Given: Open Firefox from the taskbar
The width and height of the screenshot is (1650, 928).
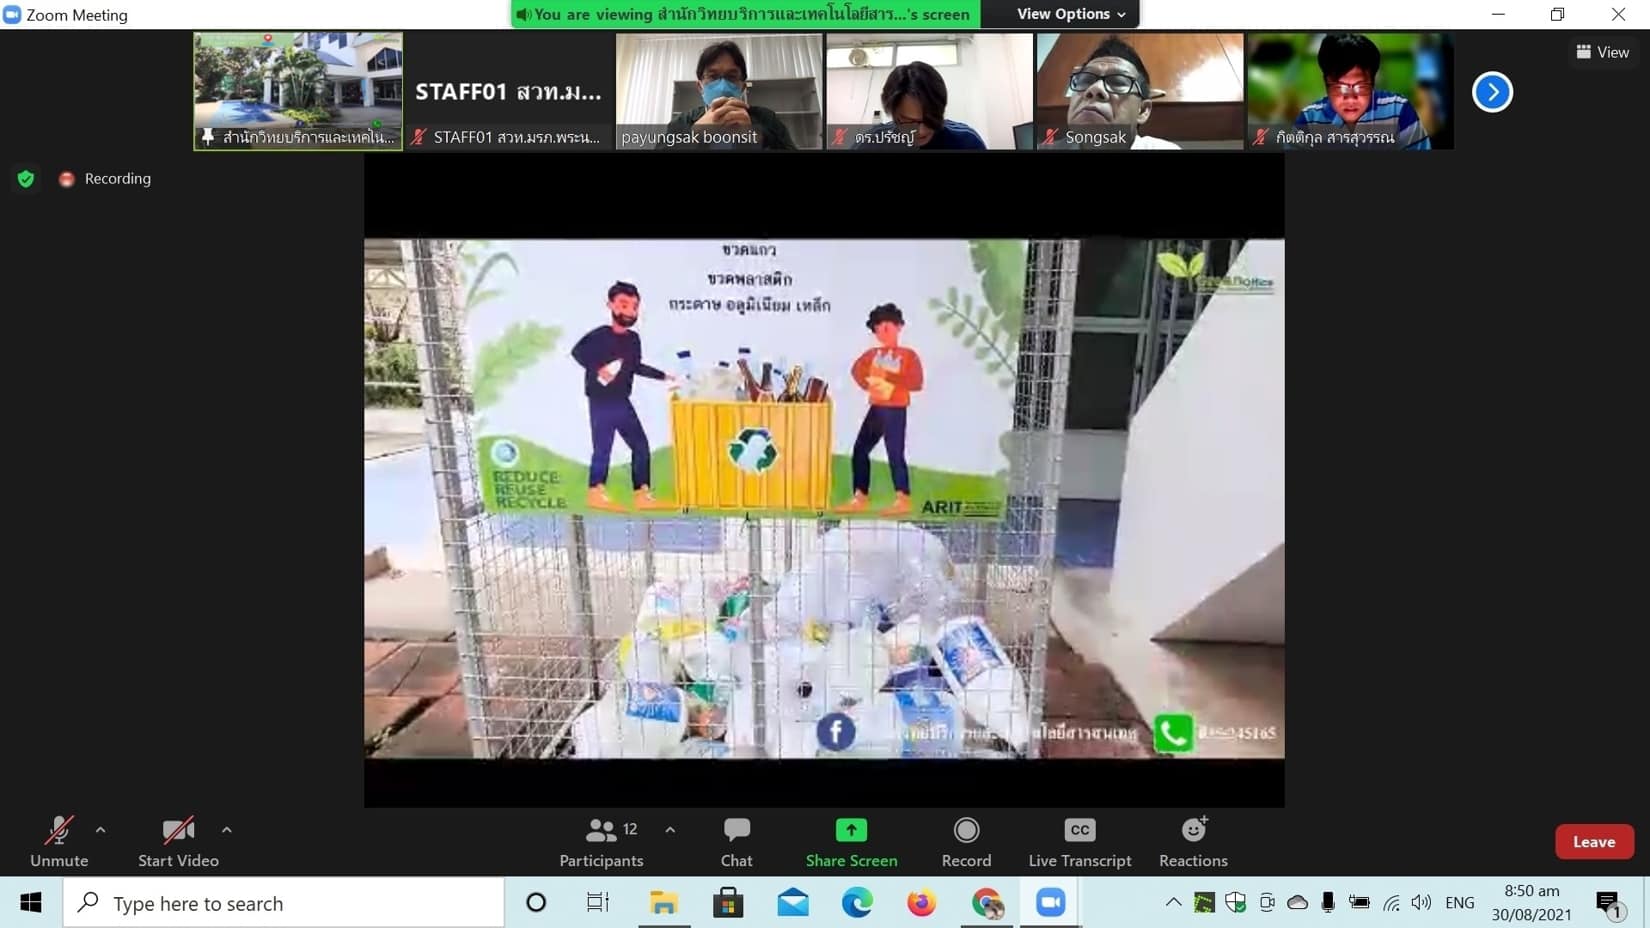Looking at the screenshot, I should (921, 903).
